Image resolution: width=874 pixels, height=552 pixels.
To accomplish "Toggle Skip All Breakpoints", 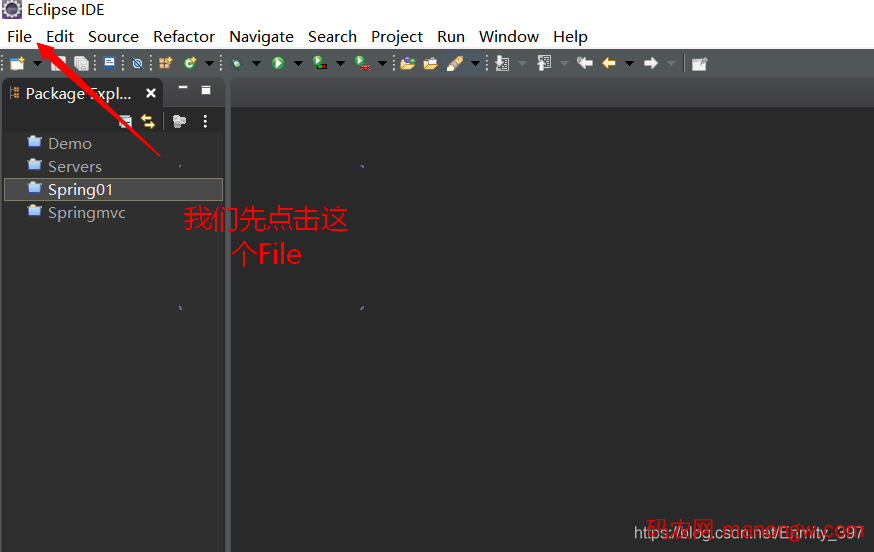I will tap(137, 64).
